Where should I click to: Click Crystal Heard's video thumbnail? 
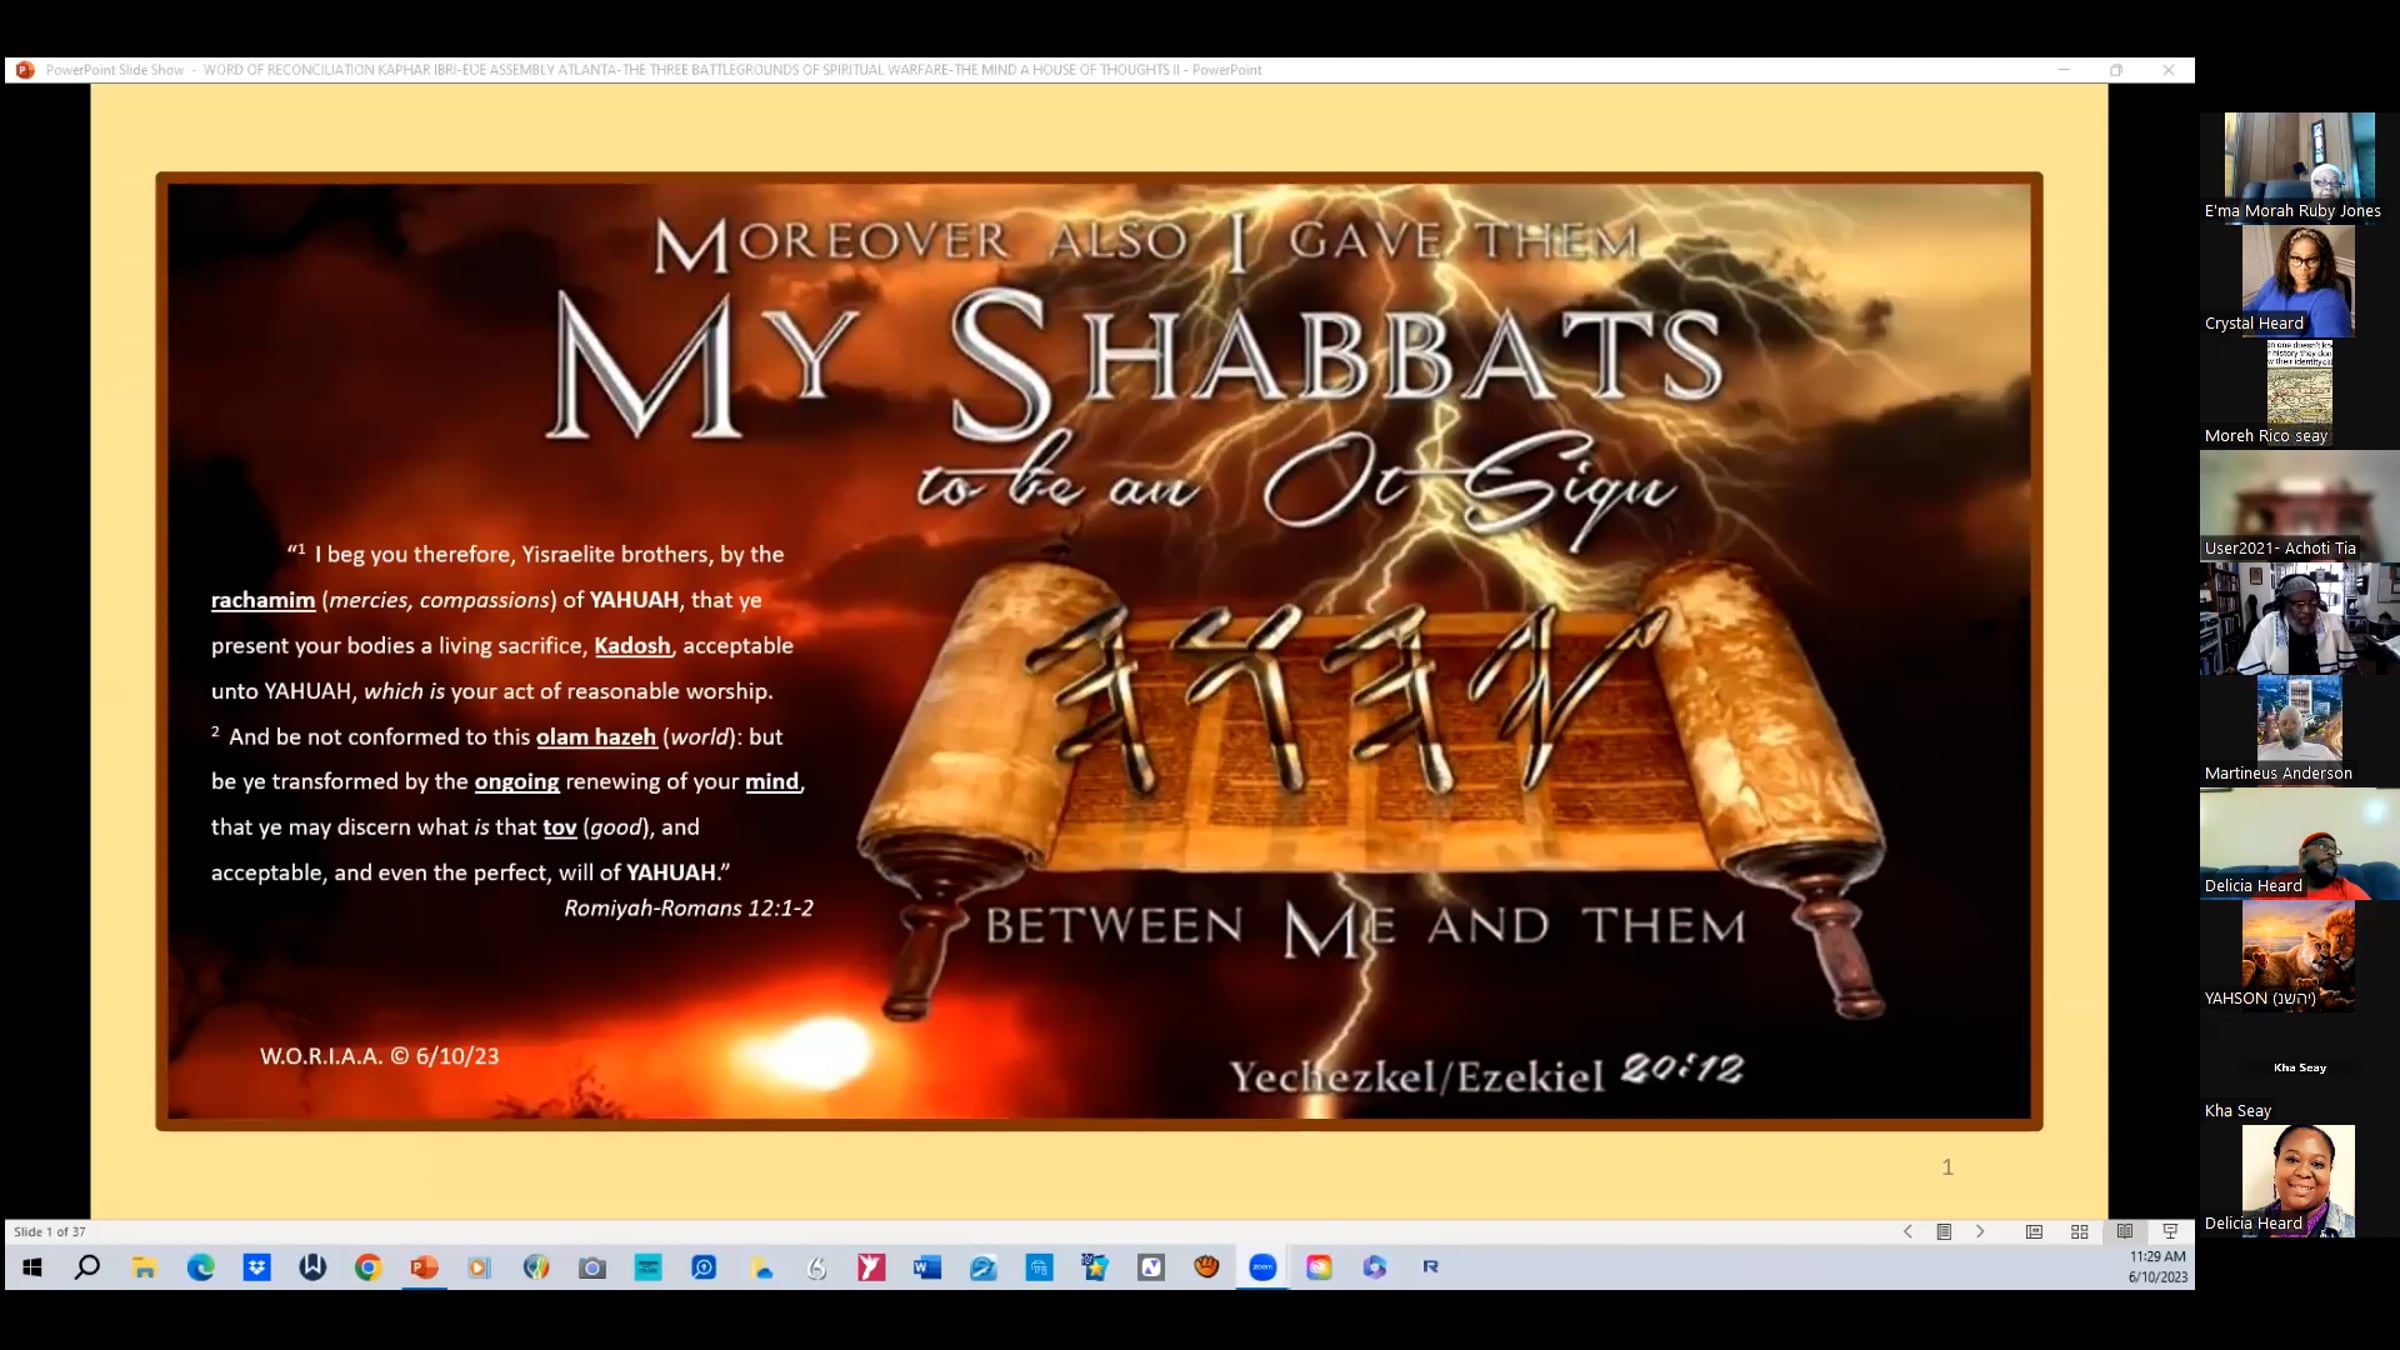(2298, 280)
